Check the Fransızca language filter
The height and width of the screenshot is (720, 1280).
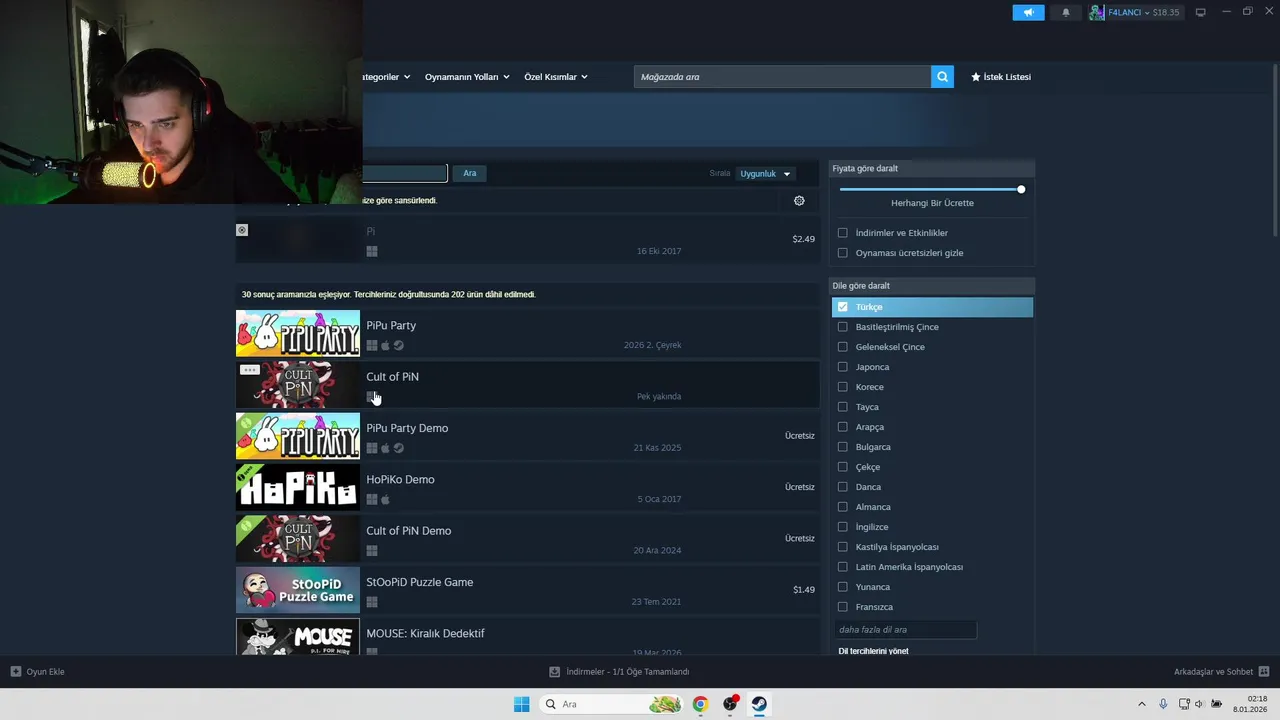click(843, 607)
